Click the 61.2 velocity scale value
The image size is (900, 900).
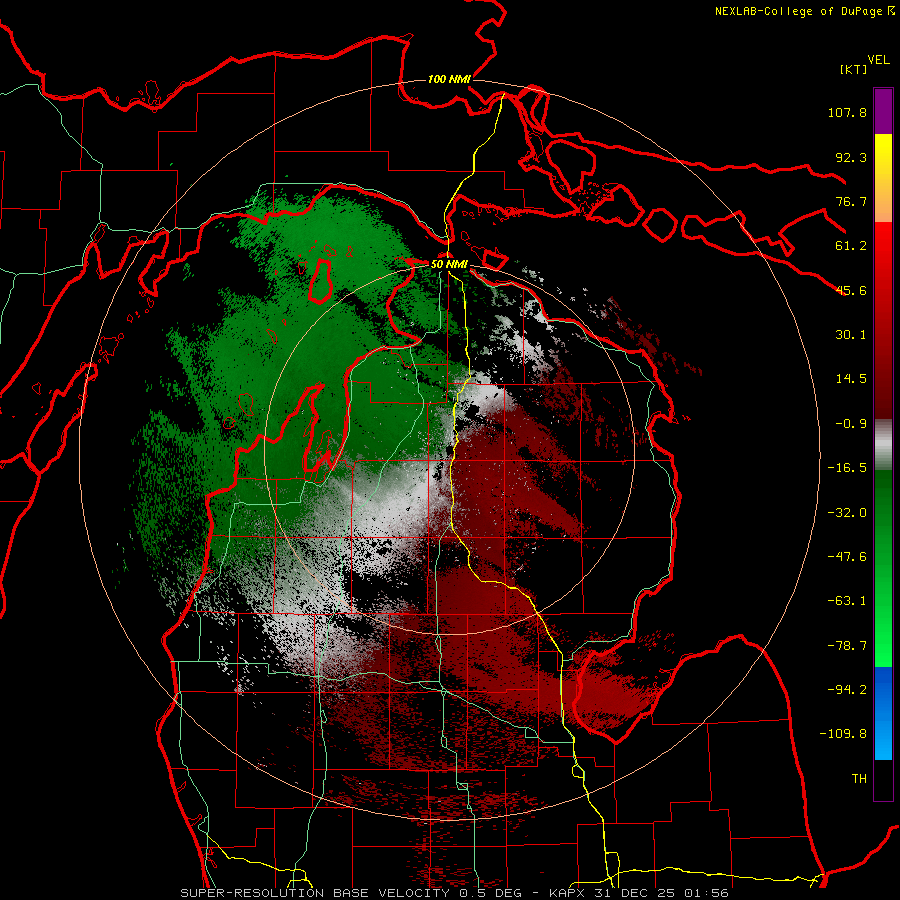851,246
